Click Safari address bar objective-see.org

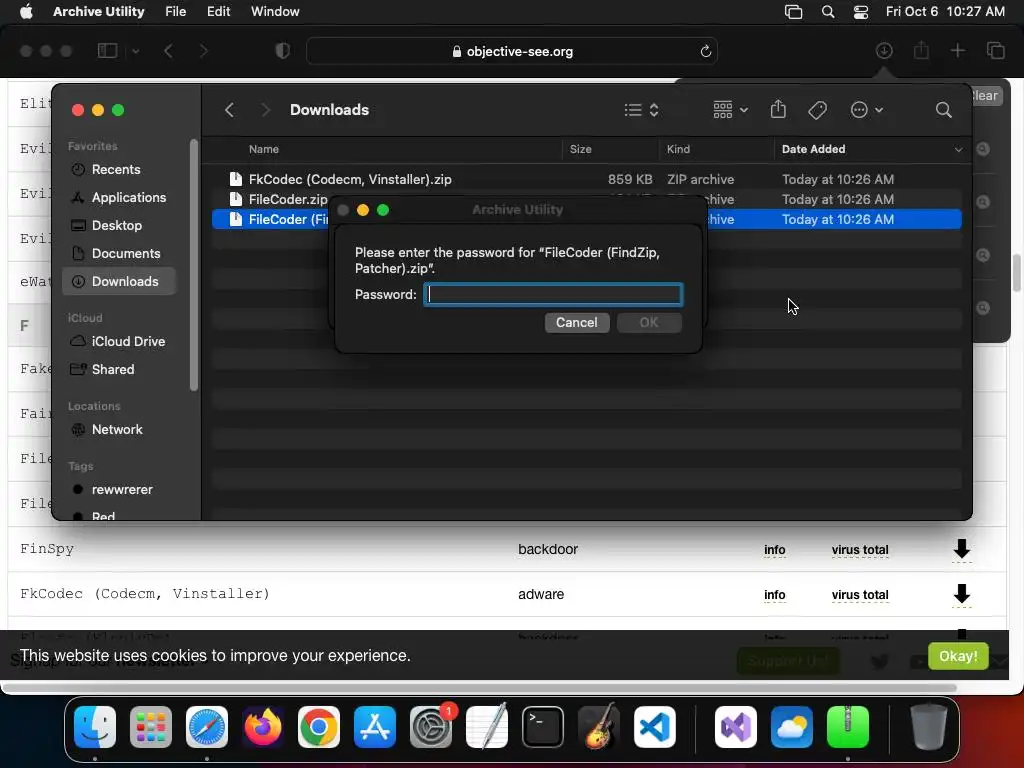[512, 52]
